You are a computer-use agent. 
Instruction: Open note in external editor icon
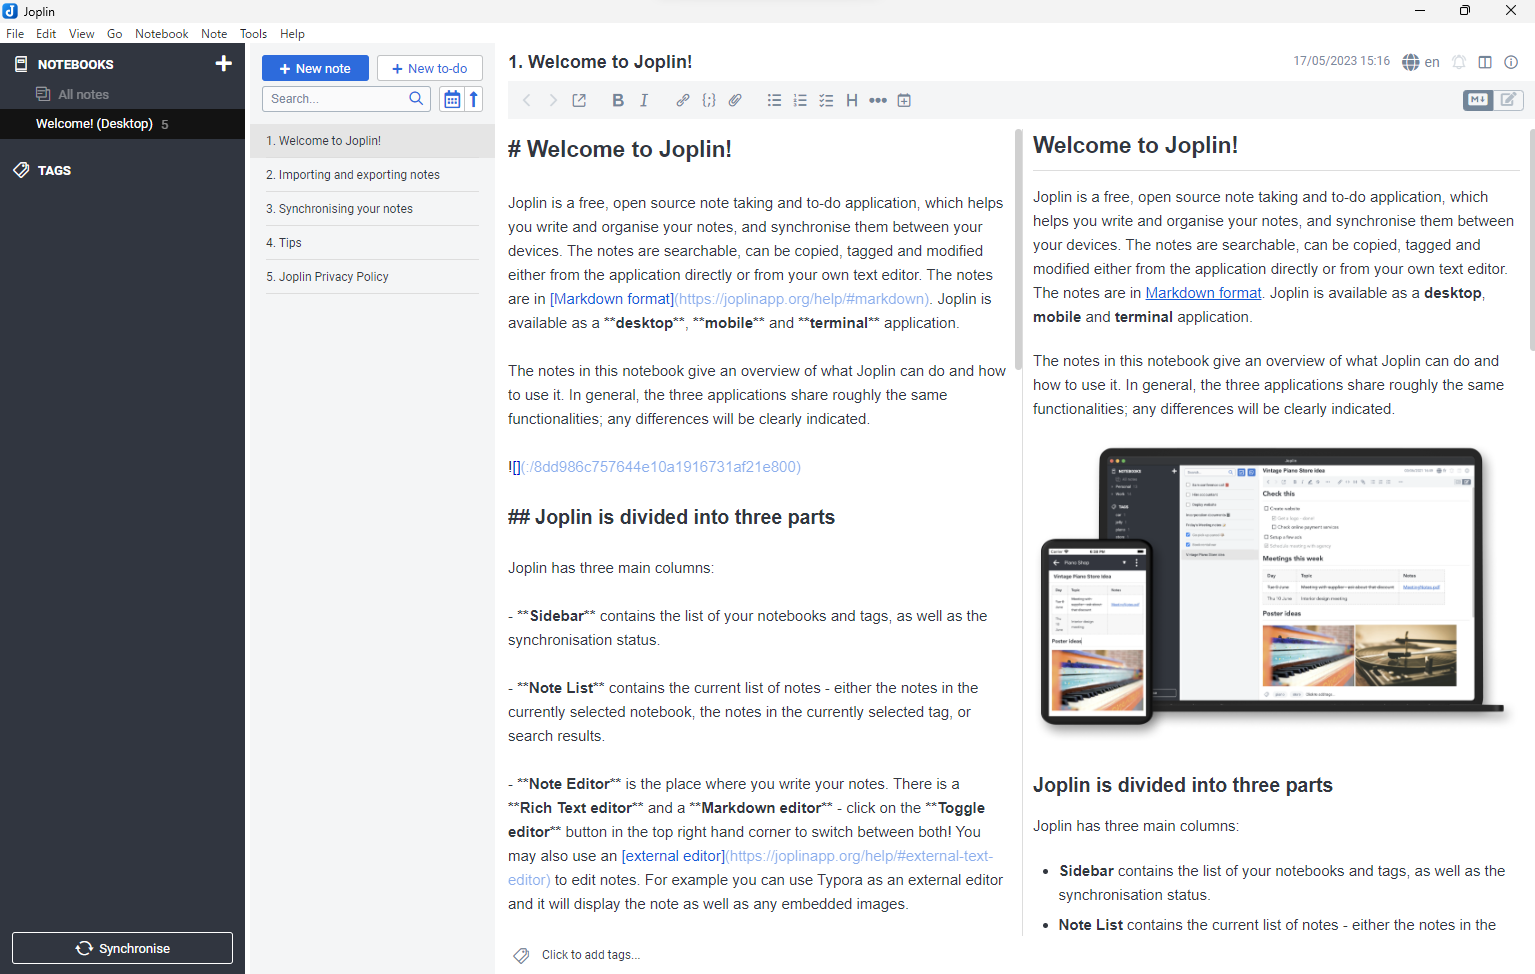[579, 100]
